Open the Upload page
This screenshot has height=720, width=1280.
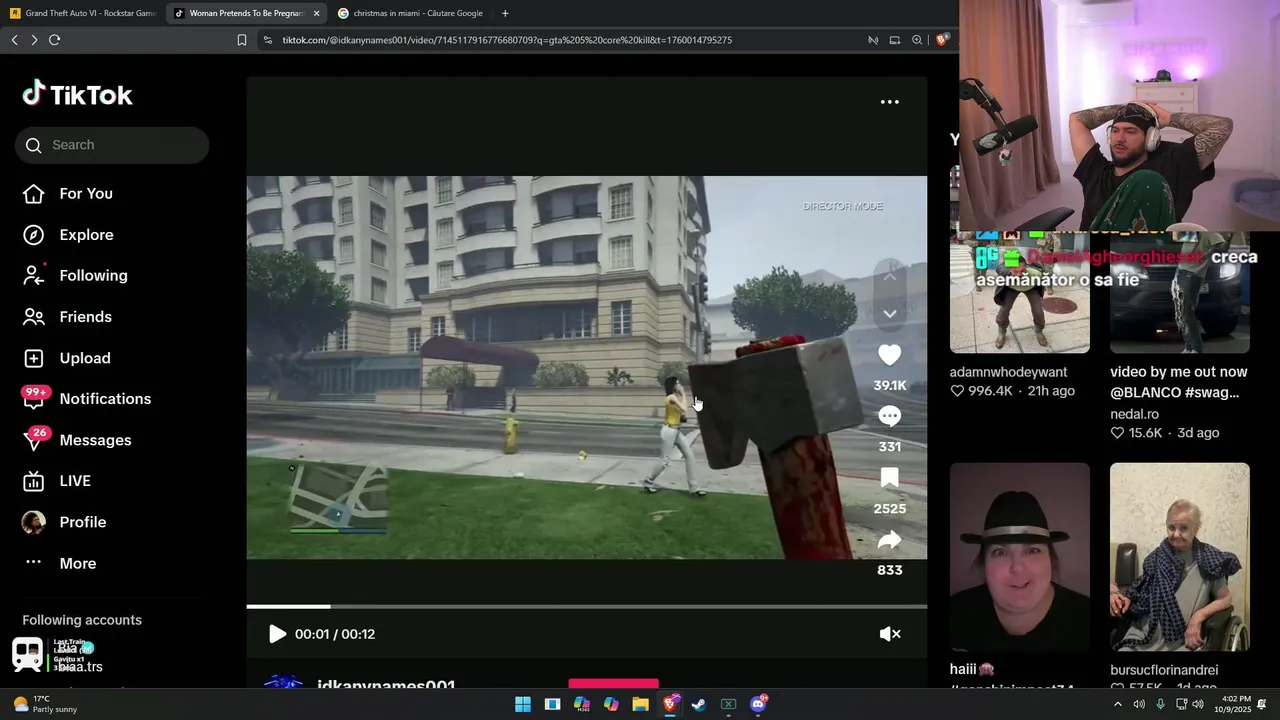point(66,358)
